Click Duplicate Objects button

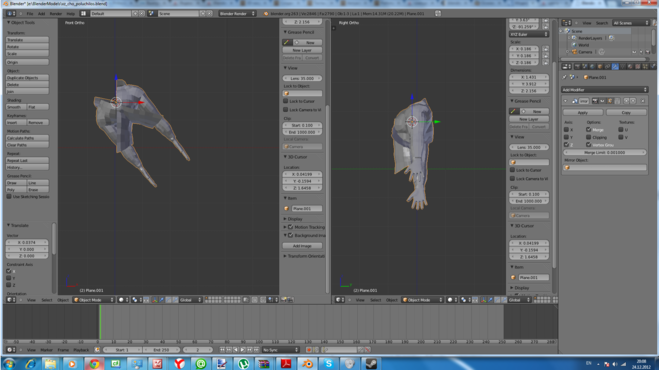27,78
